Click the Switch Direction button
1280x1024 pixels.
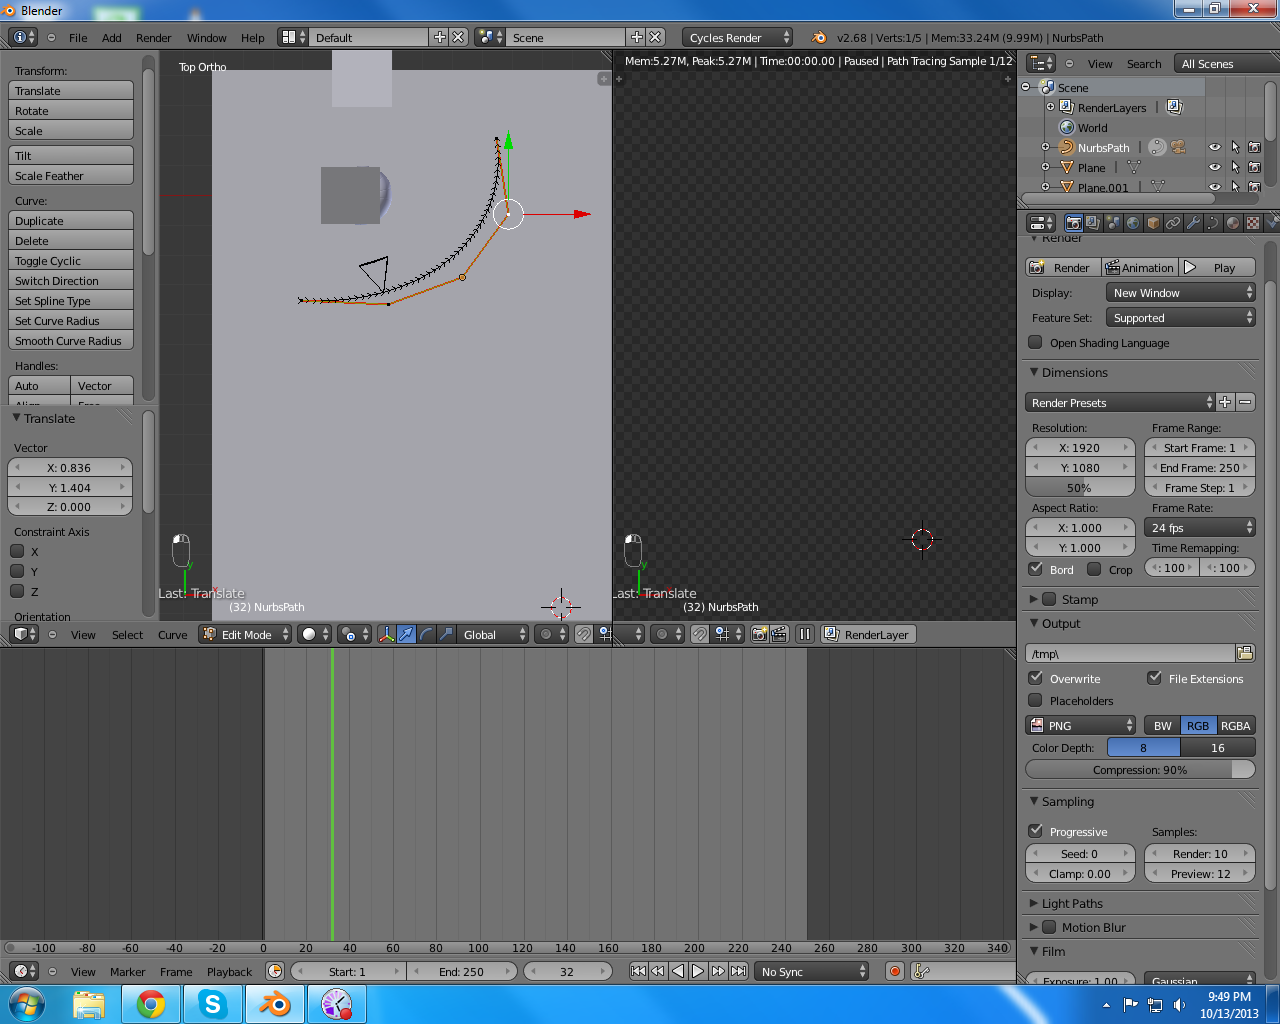[70, 281]
